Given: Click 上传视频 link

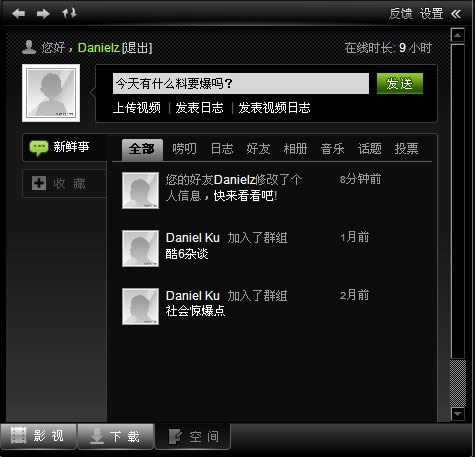Looking at the screenshot, I should [137, 108].
